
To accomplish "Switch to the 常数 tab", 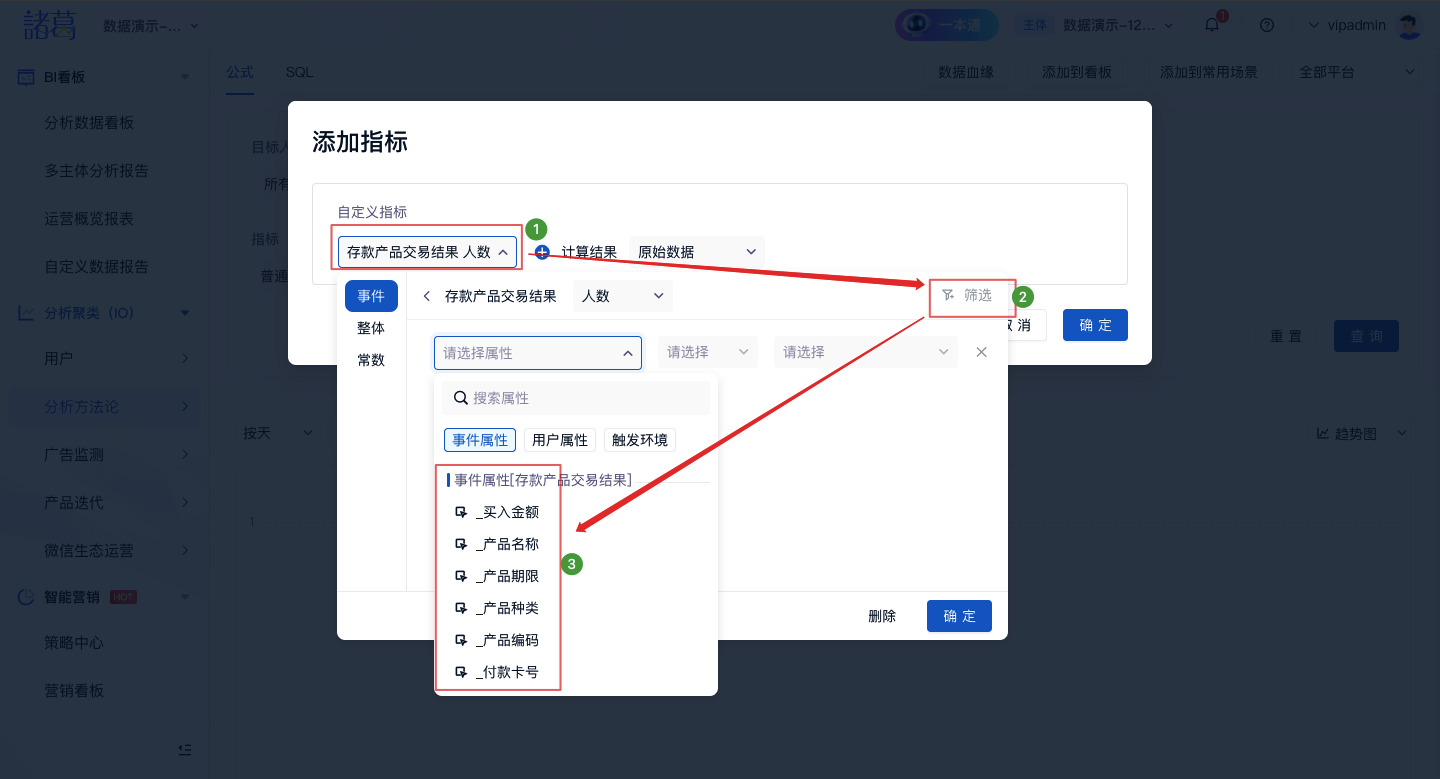I will (371, 360).
